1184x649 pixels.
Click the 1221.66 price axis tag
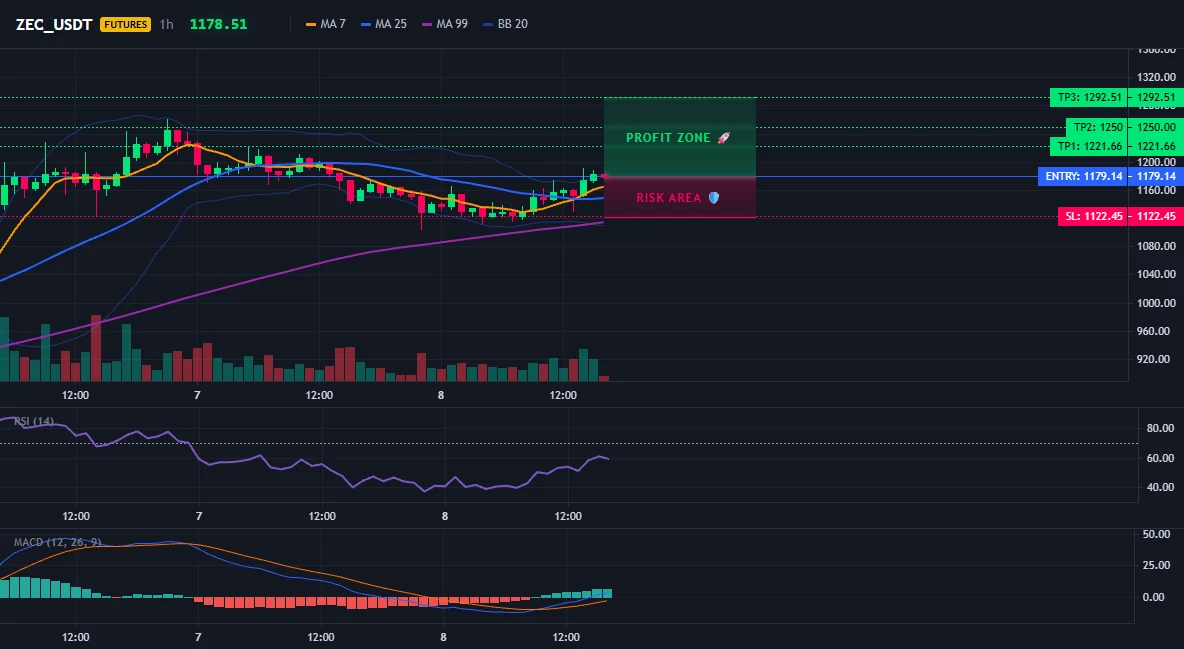[1156, 147]
